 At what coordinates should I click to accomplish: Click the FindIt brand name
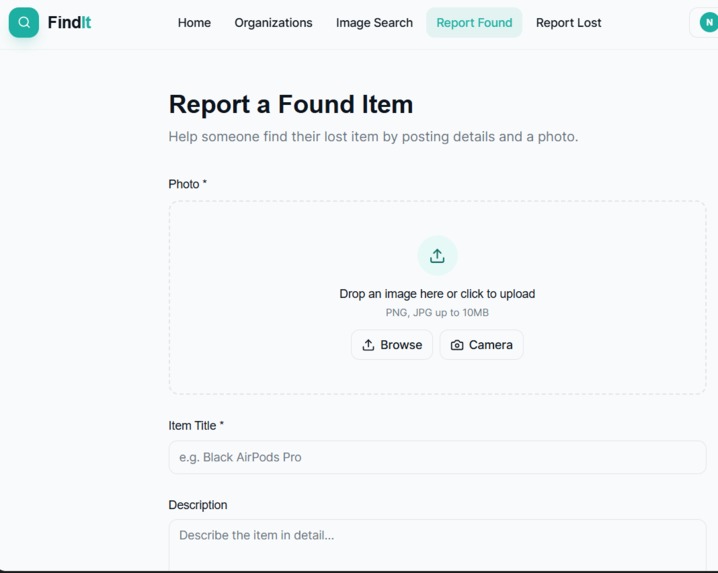pos(69,22)
